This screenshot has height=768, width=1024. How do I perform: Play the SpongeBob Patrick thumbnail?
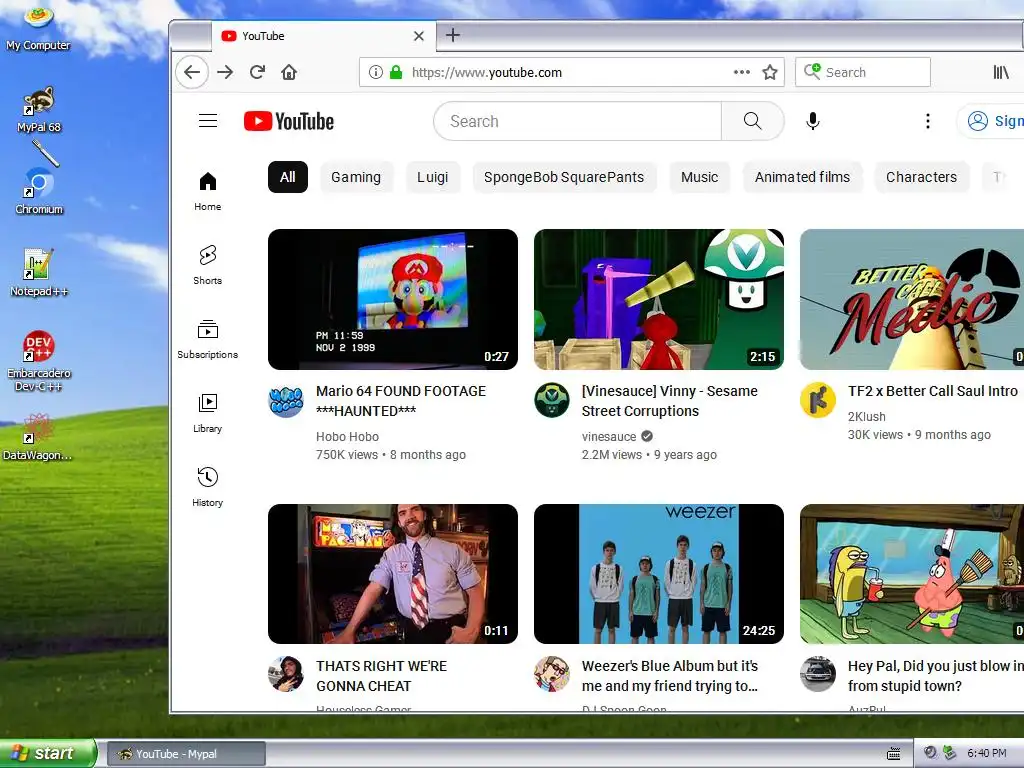912,573
